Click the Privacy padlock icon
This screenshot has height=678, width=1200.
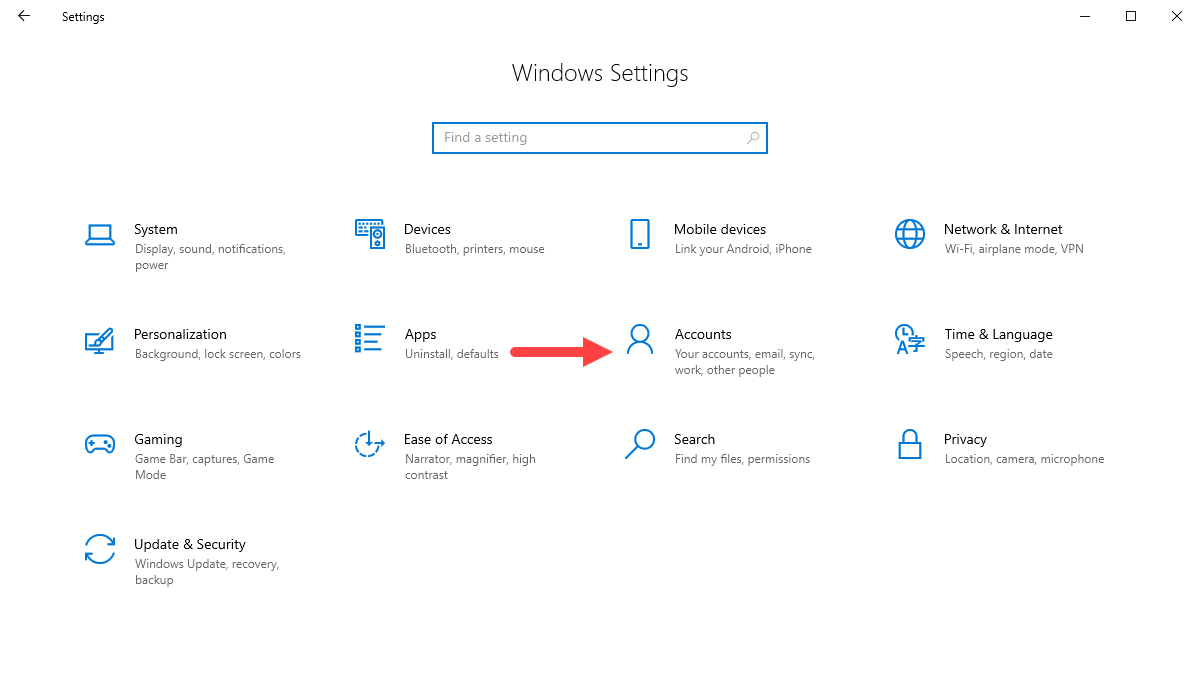click(910, 444)
